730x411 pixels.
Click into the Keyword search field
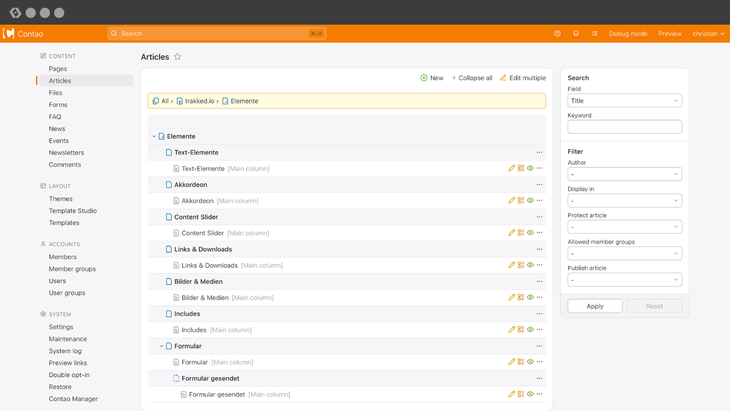pos(624,127)
